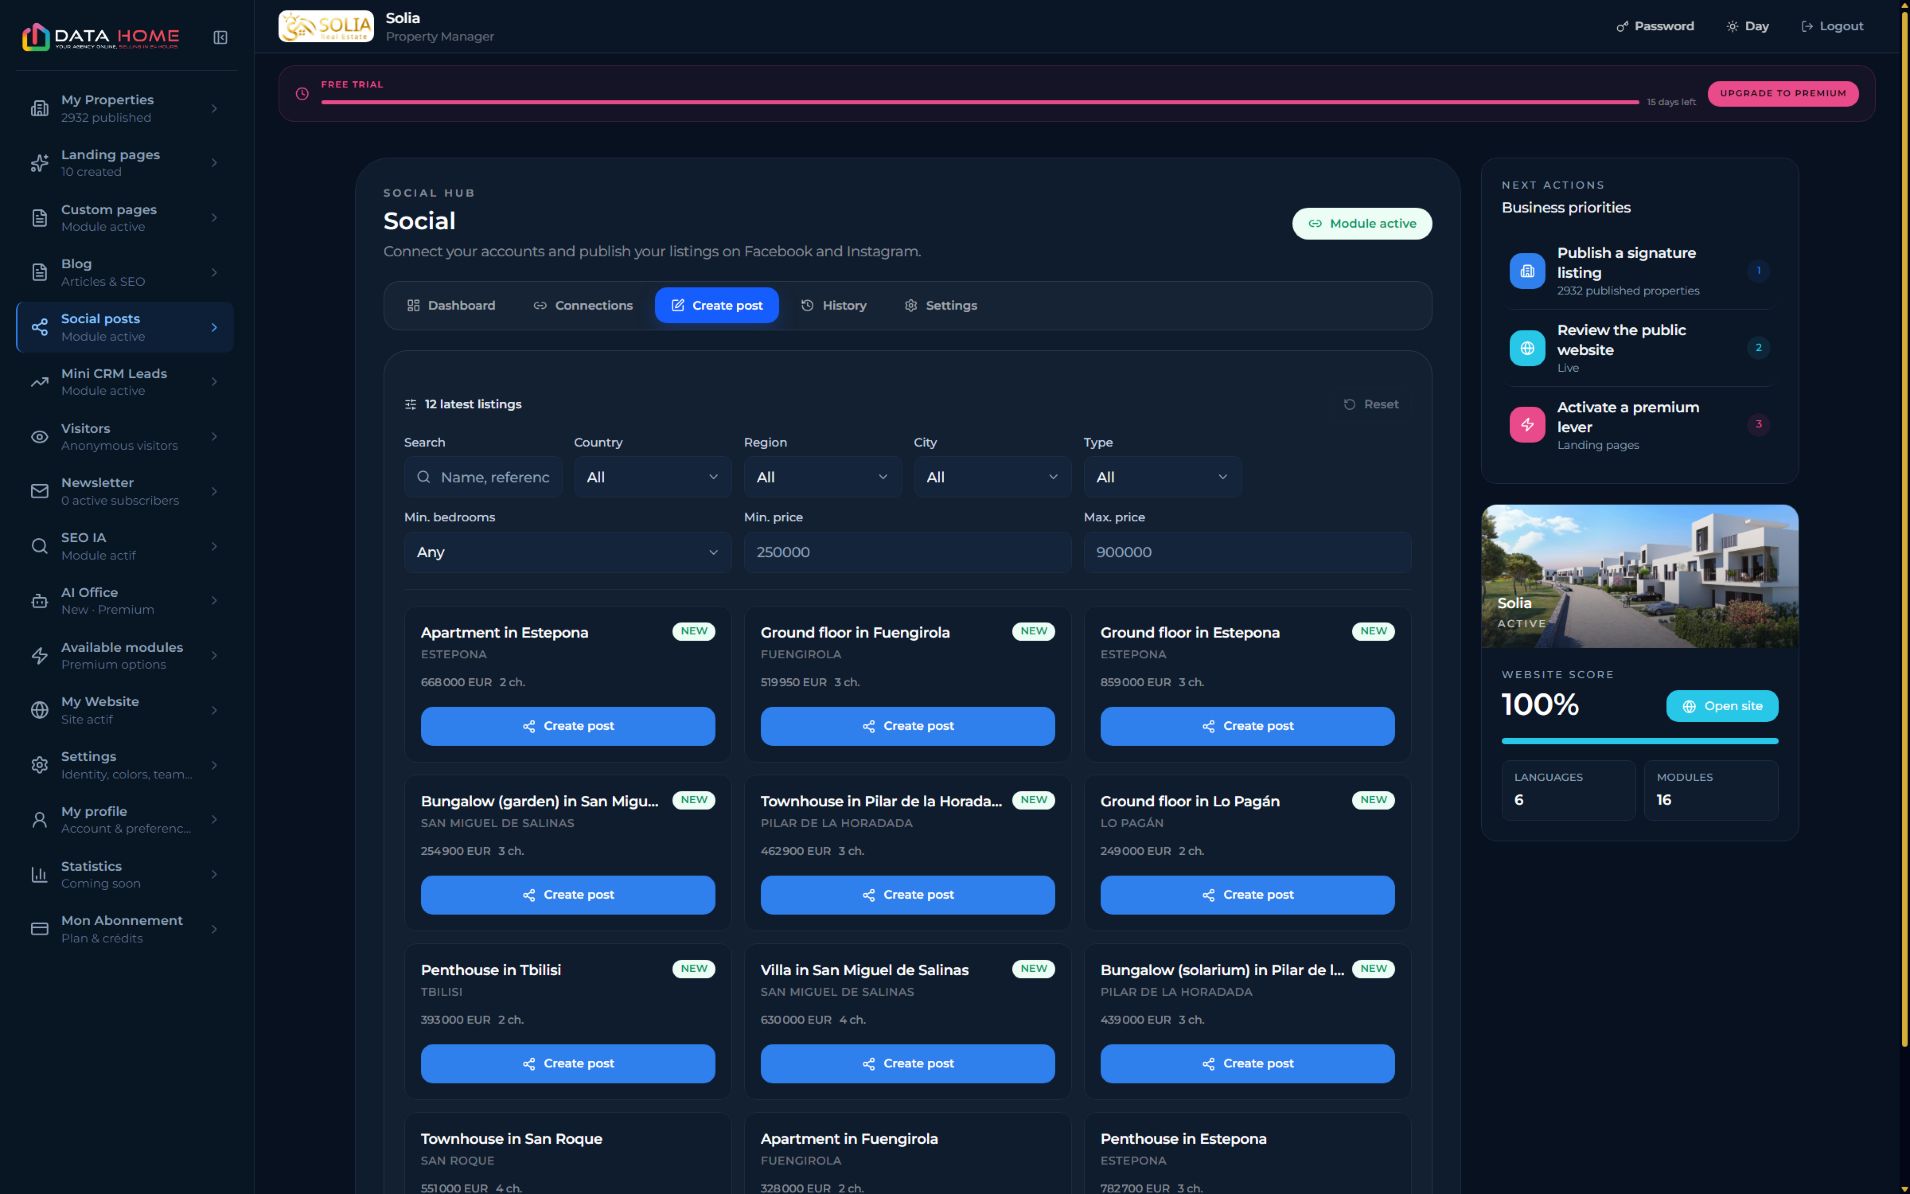Image resolution: width=1910 pixels, height=1194 pixels.
Task: Click the My Website globe icon
Action: pyautogui.click(x=40, y=710)
